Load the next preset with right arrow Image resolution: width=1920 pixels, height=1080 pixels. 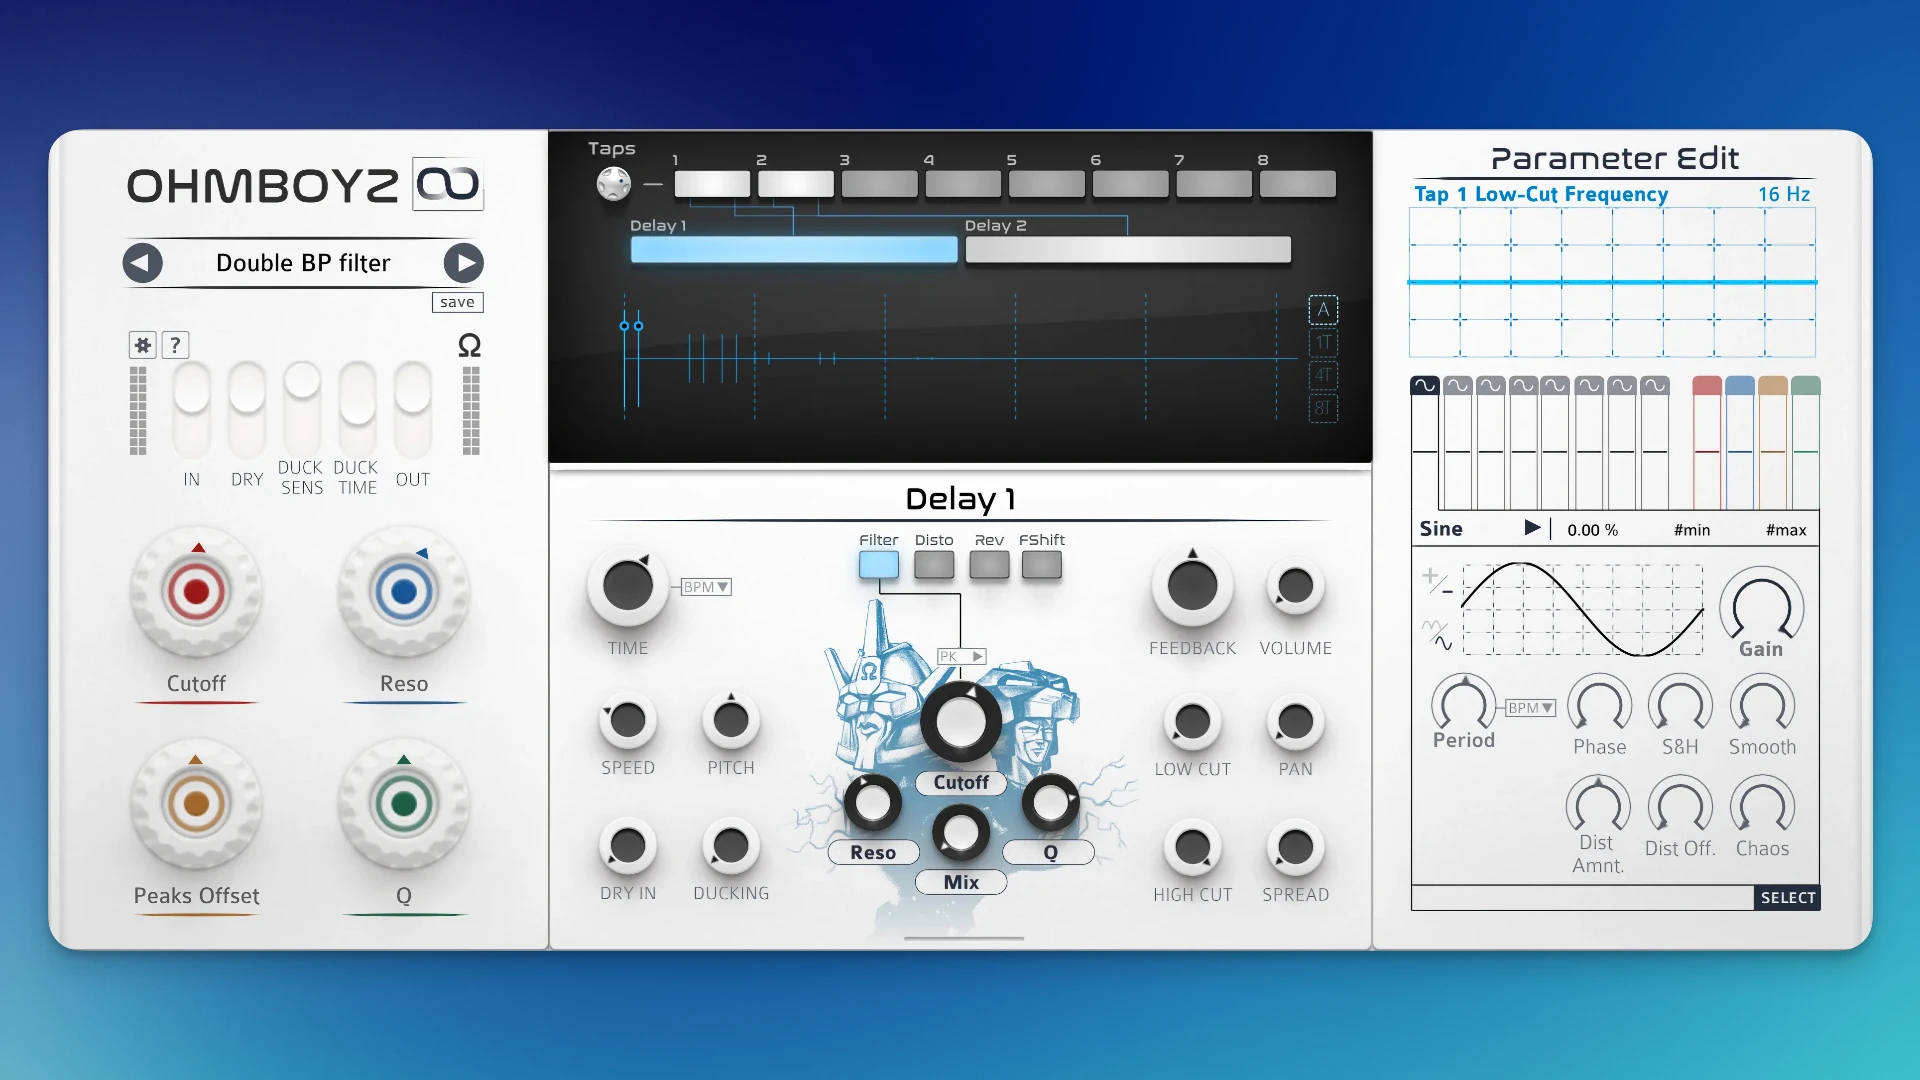(x=463, y=263)
